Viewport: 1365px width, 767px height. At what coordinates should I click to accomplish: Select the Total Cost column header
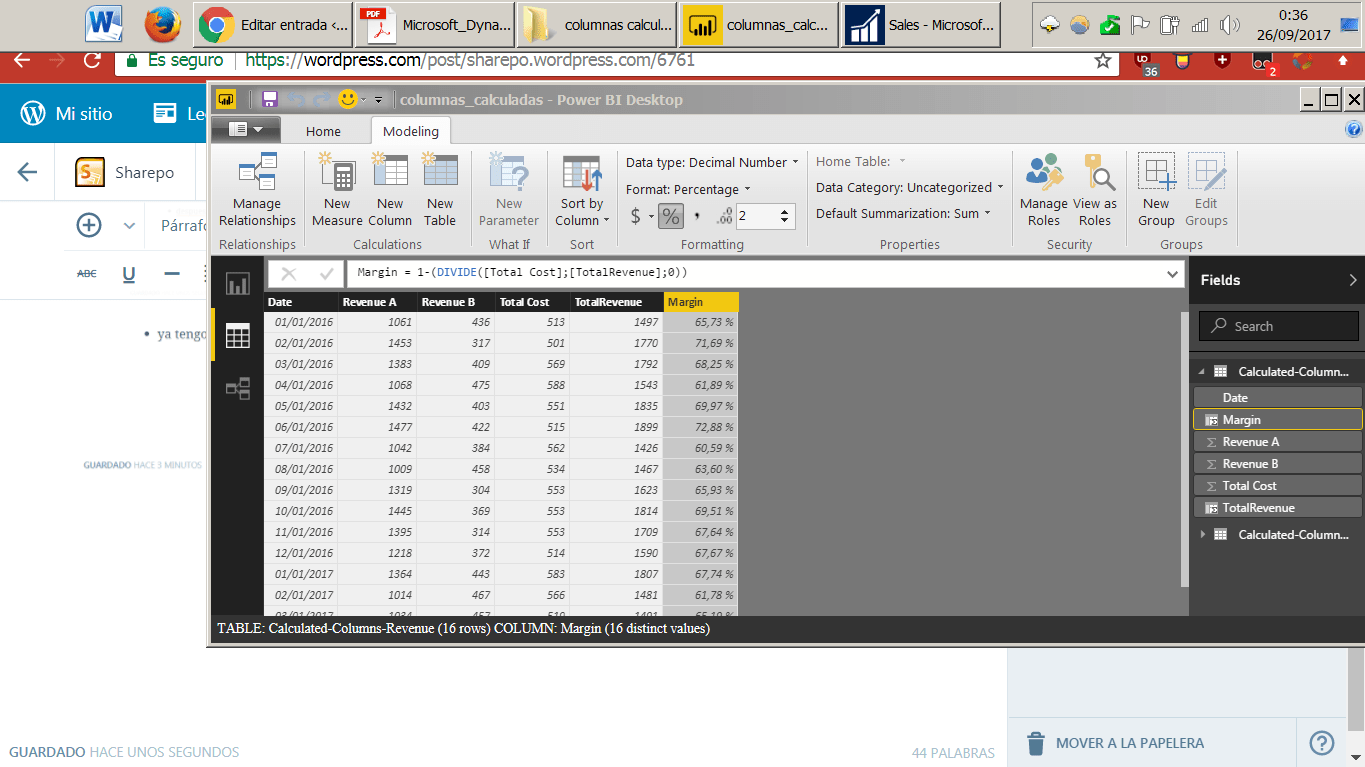(x=533, y=302)
